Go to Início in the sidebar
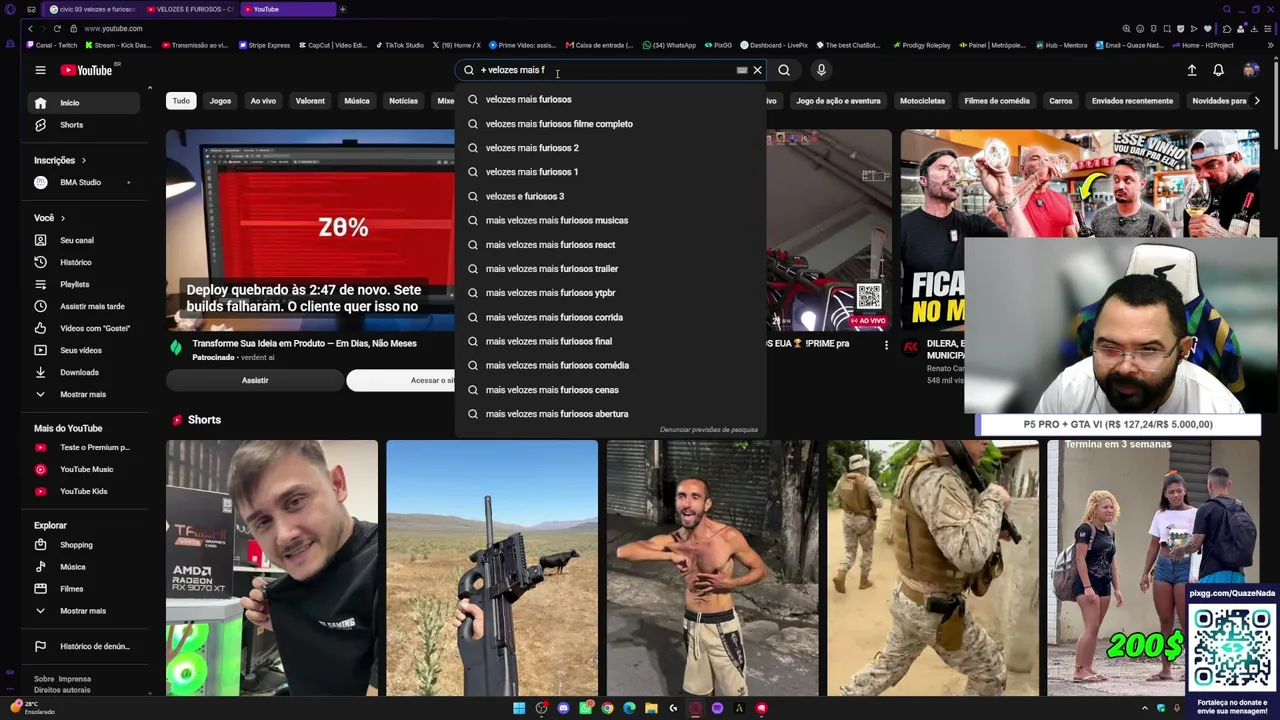 [85, 103]
